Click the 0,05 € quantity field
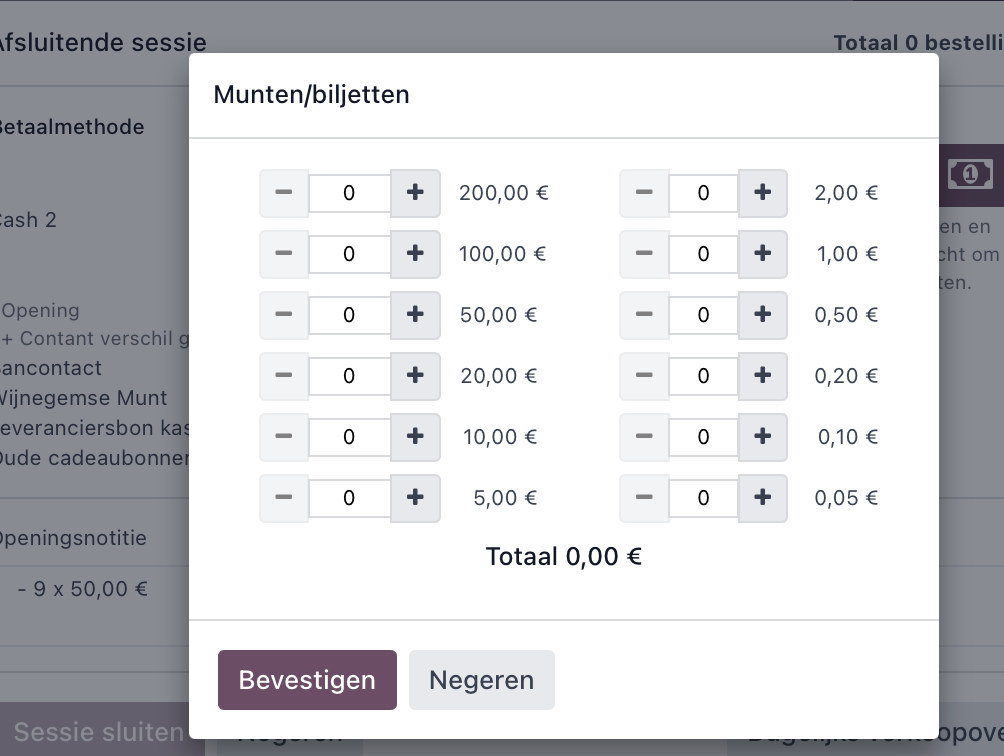 point(704,497)
